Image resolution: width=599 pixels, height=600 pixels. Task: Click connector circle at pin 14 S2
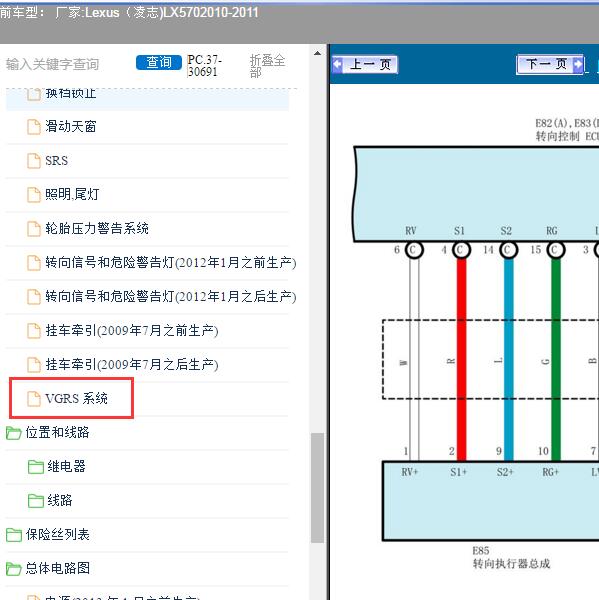pyautogui.click(x=509, y=250)
